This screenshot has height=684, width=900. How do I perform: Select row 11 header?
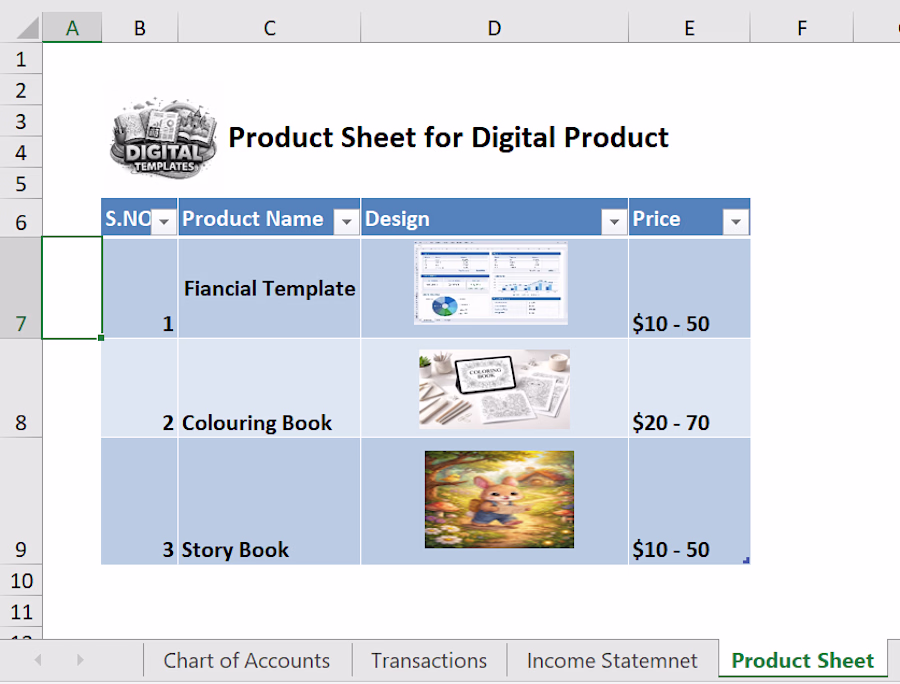[21, 612]
